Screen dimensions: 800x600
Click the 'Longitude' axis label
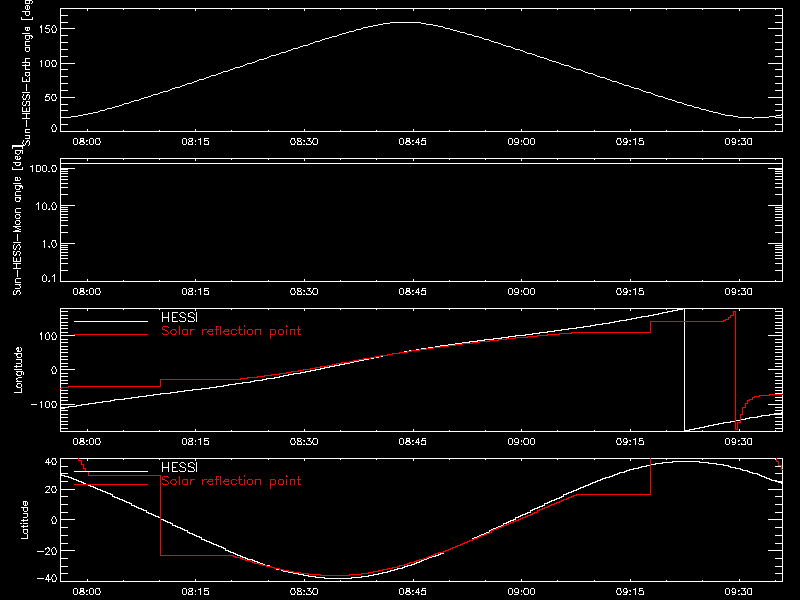18,370
